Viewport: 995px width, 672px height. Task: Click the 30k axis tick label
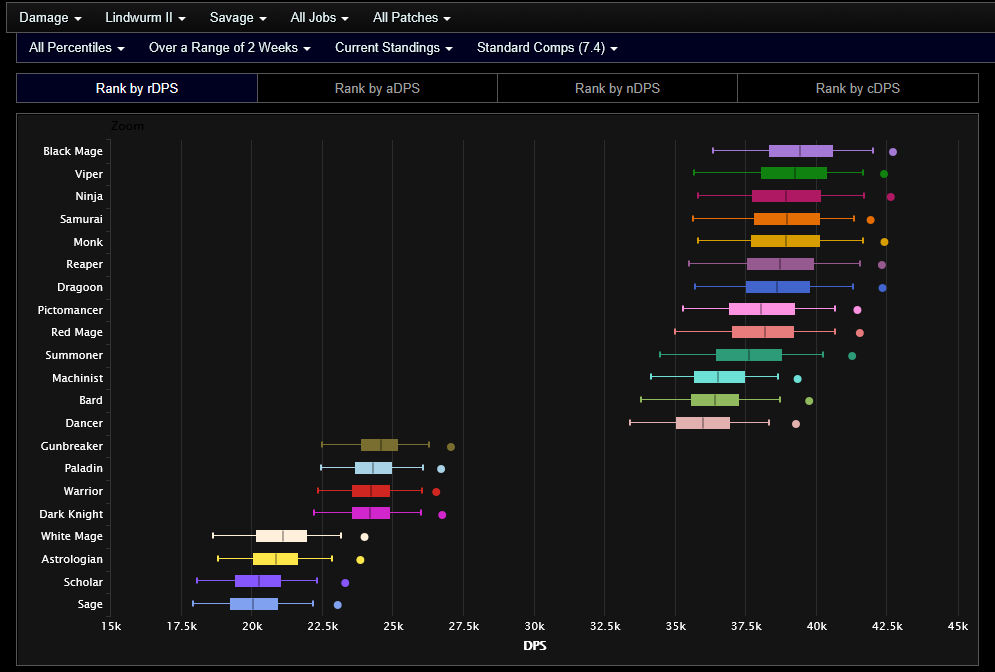[534, 626]
